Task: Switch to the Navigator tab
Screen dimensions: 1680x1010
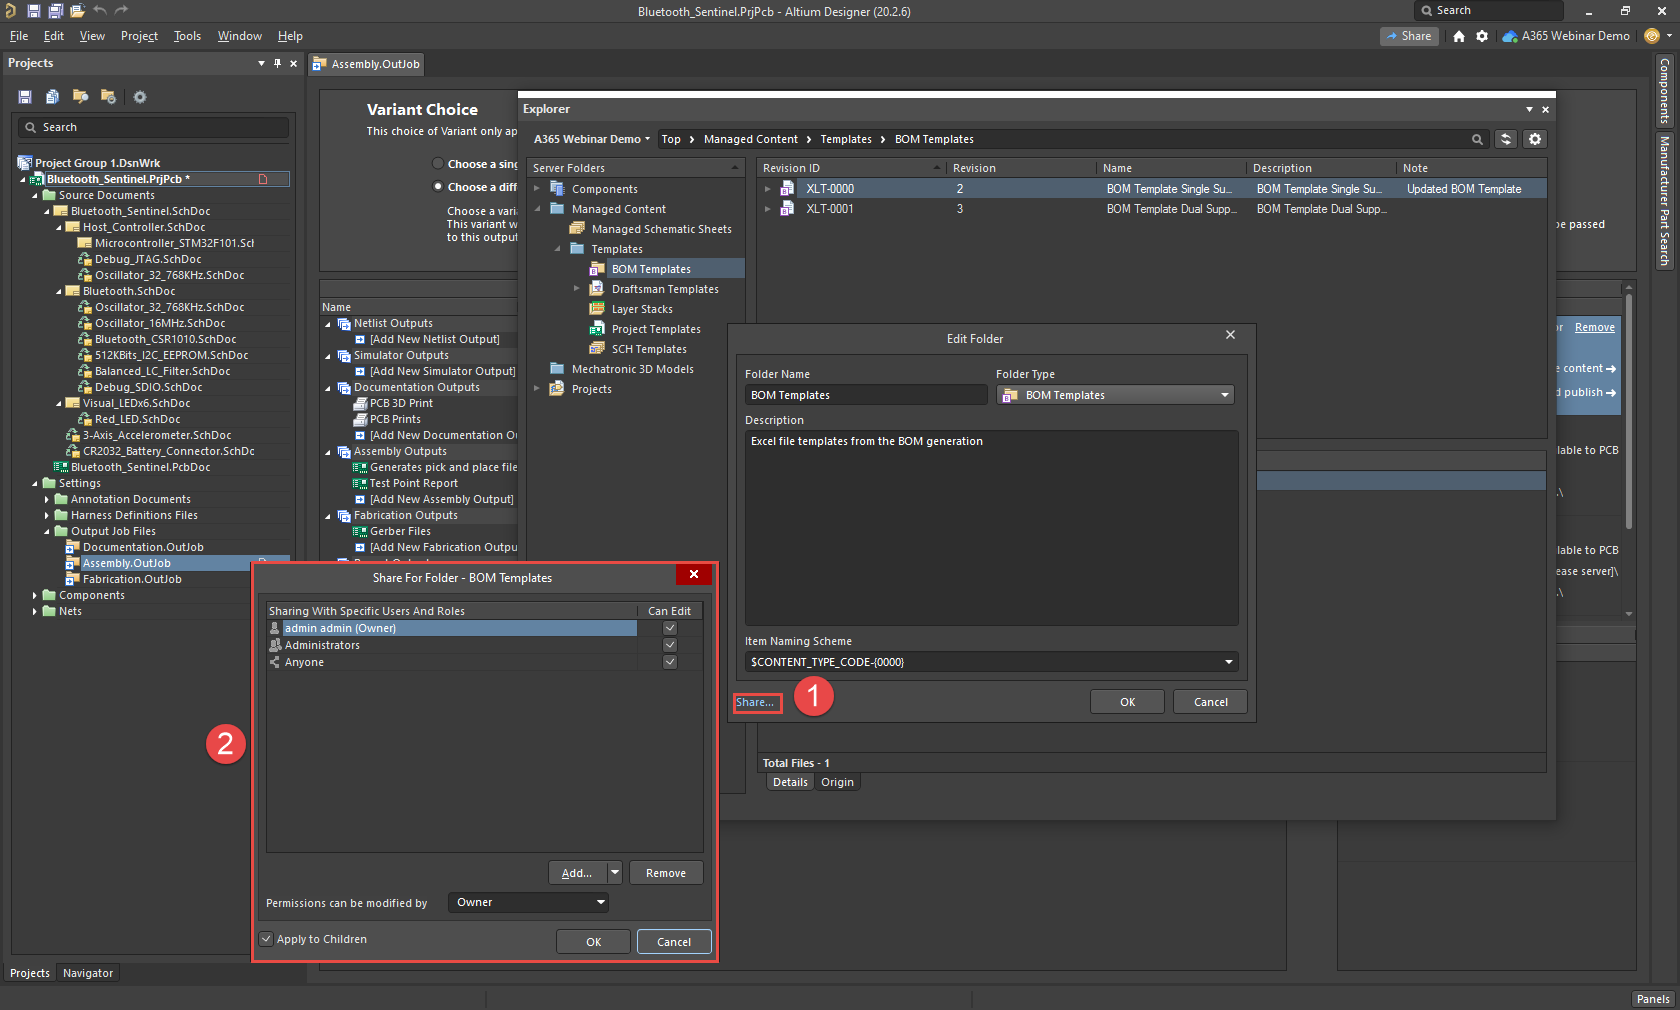Action: tap(88, 973)
